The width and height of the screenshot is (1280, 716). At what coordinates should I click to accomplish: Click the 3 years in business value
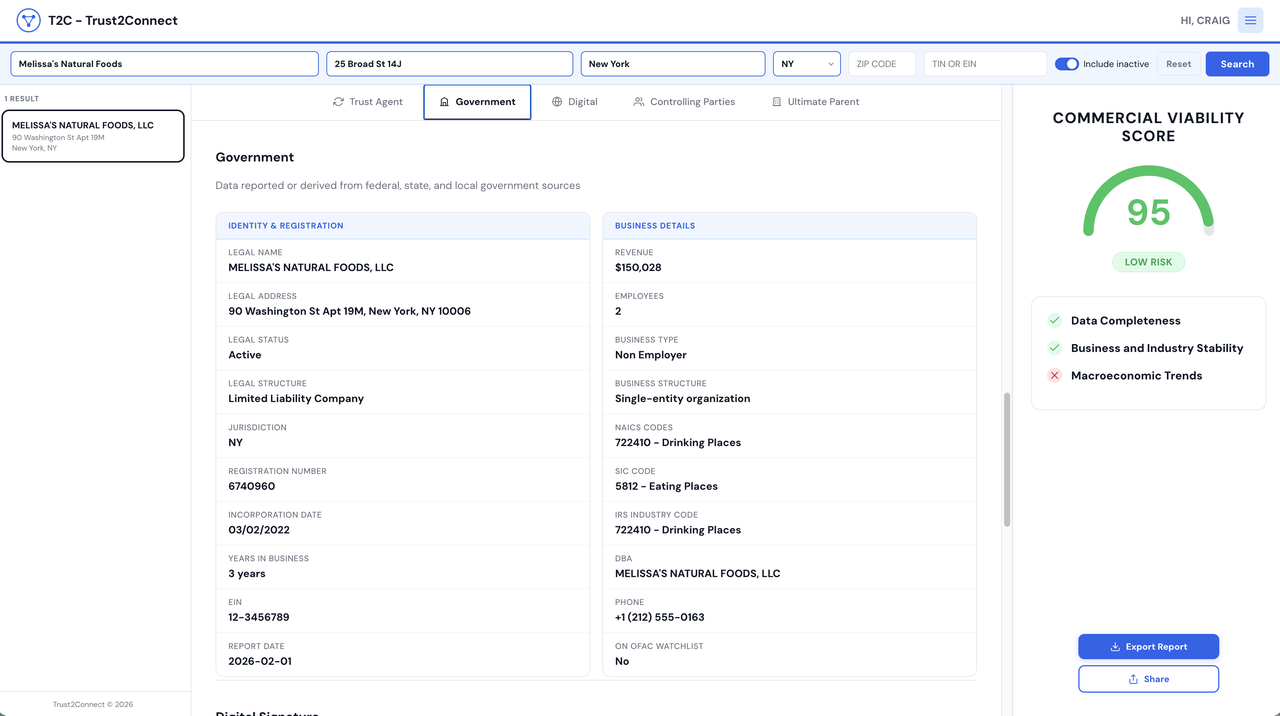[247, 574]
